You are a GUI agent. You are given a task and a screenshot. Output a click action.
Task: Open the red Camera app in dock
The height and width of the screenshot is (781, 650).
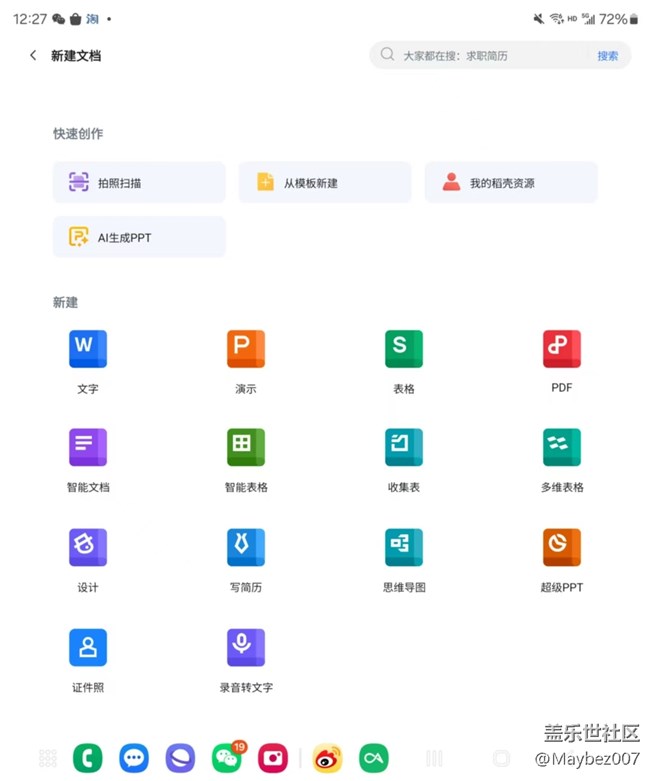(272, 758)
